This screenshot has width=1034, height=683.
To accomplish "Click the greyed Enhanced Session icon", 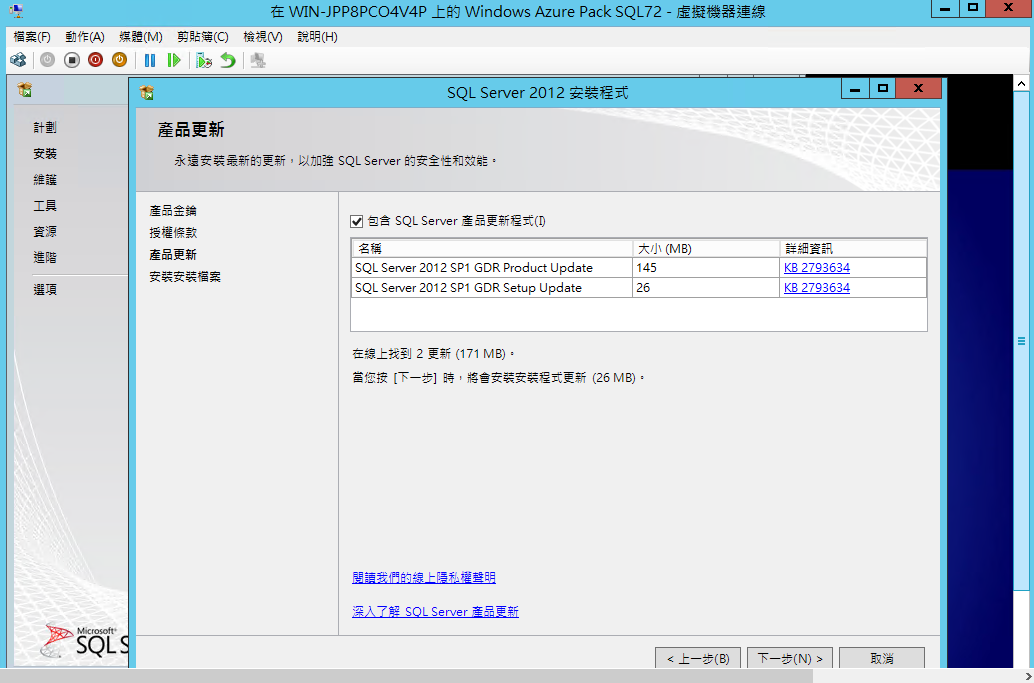I will coord(258,61).
